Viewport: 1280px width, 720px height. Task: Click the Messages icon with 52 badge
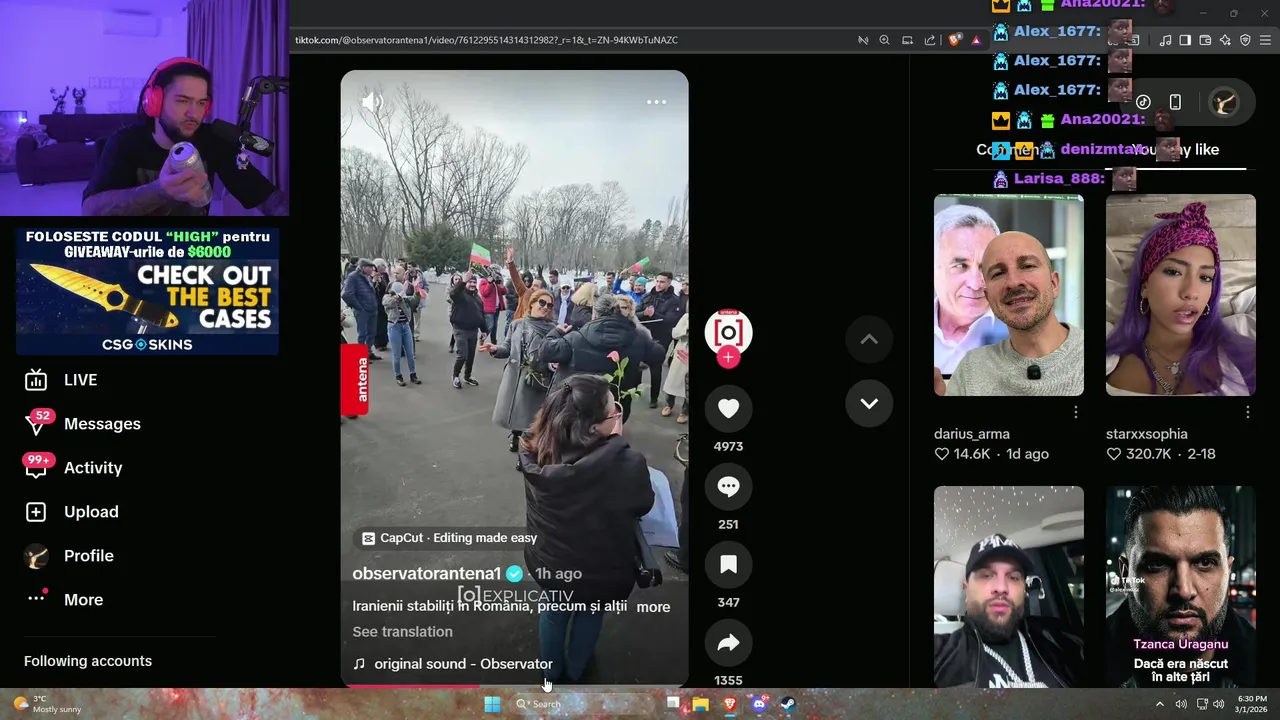tap(36, 423)
